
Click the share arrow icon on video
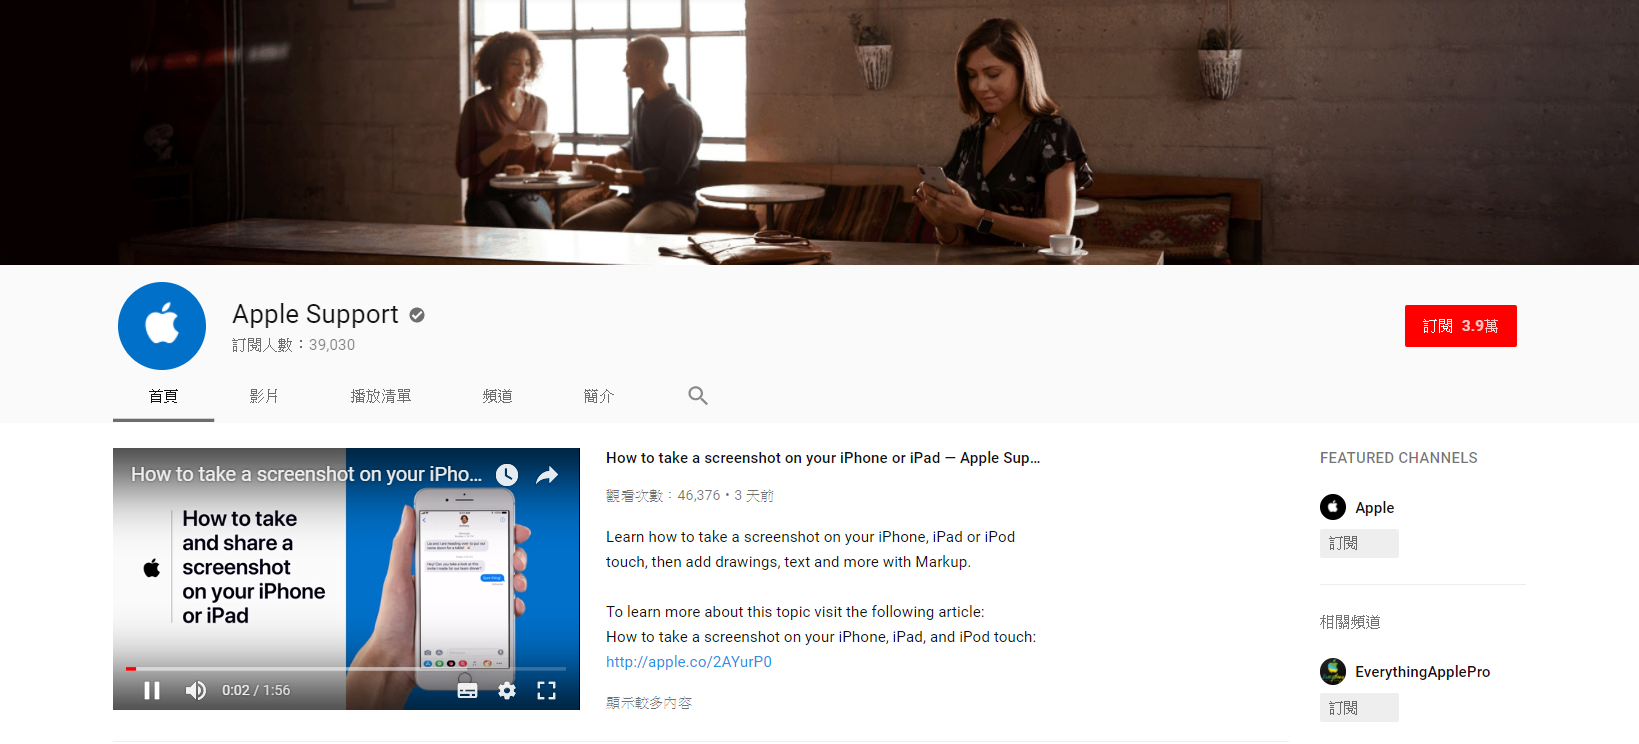547,475
